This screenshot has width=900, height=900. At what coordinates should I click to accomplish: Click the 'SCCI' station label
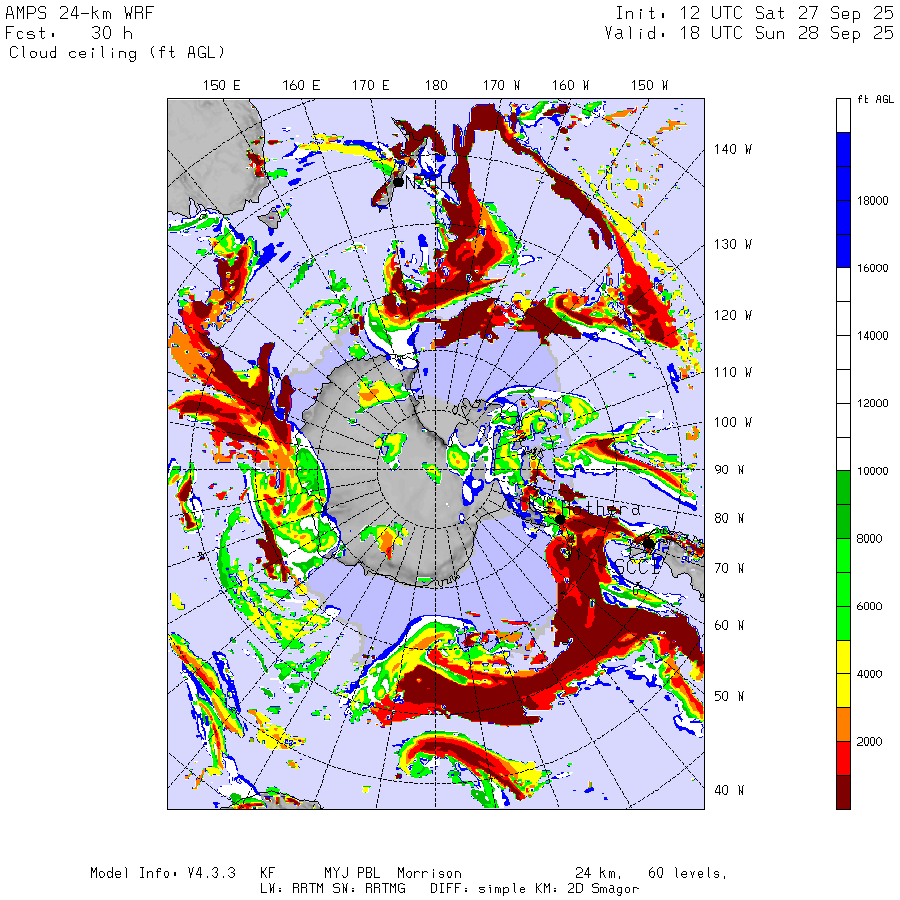[x=638, y=567]
